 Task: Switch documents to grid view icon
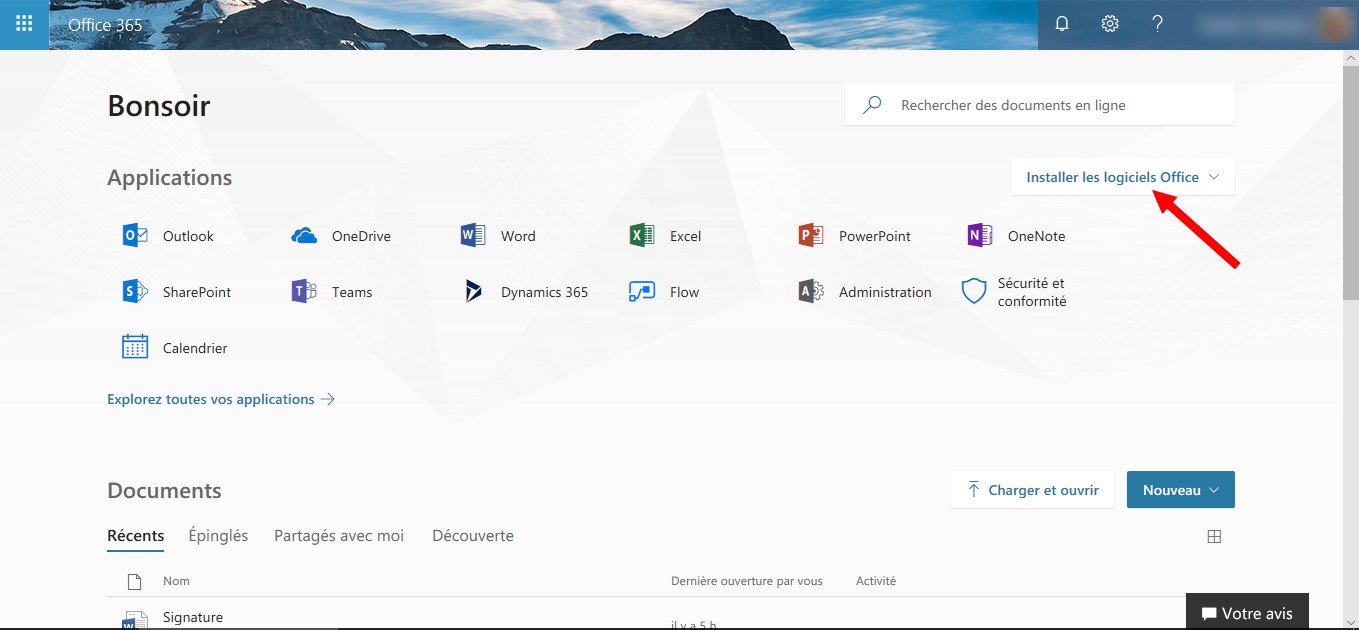point(1214,537)
